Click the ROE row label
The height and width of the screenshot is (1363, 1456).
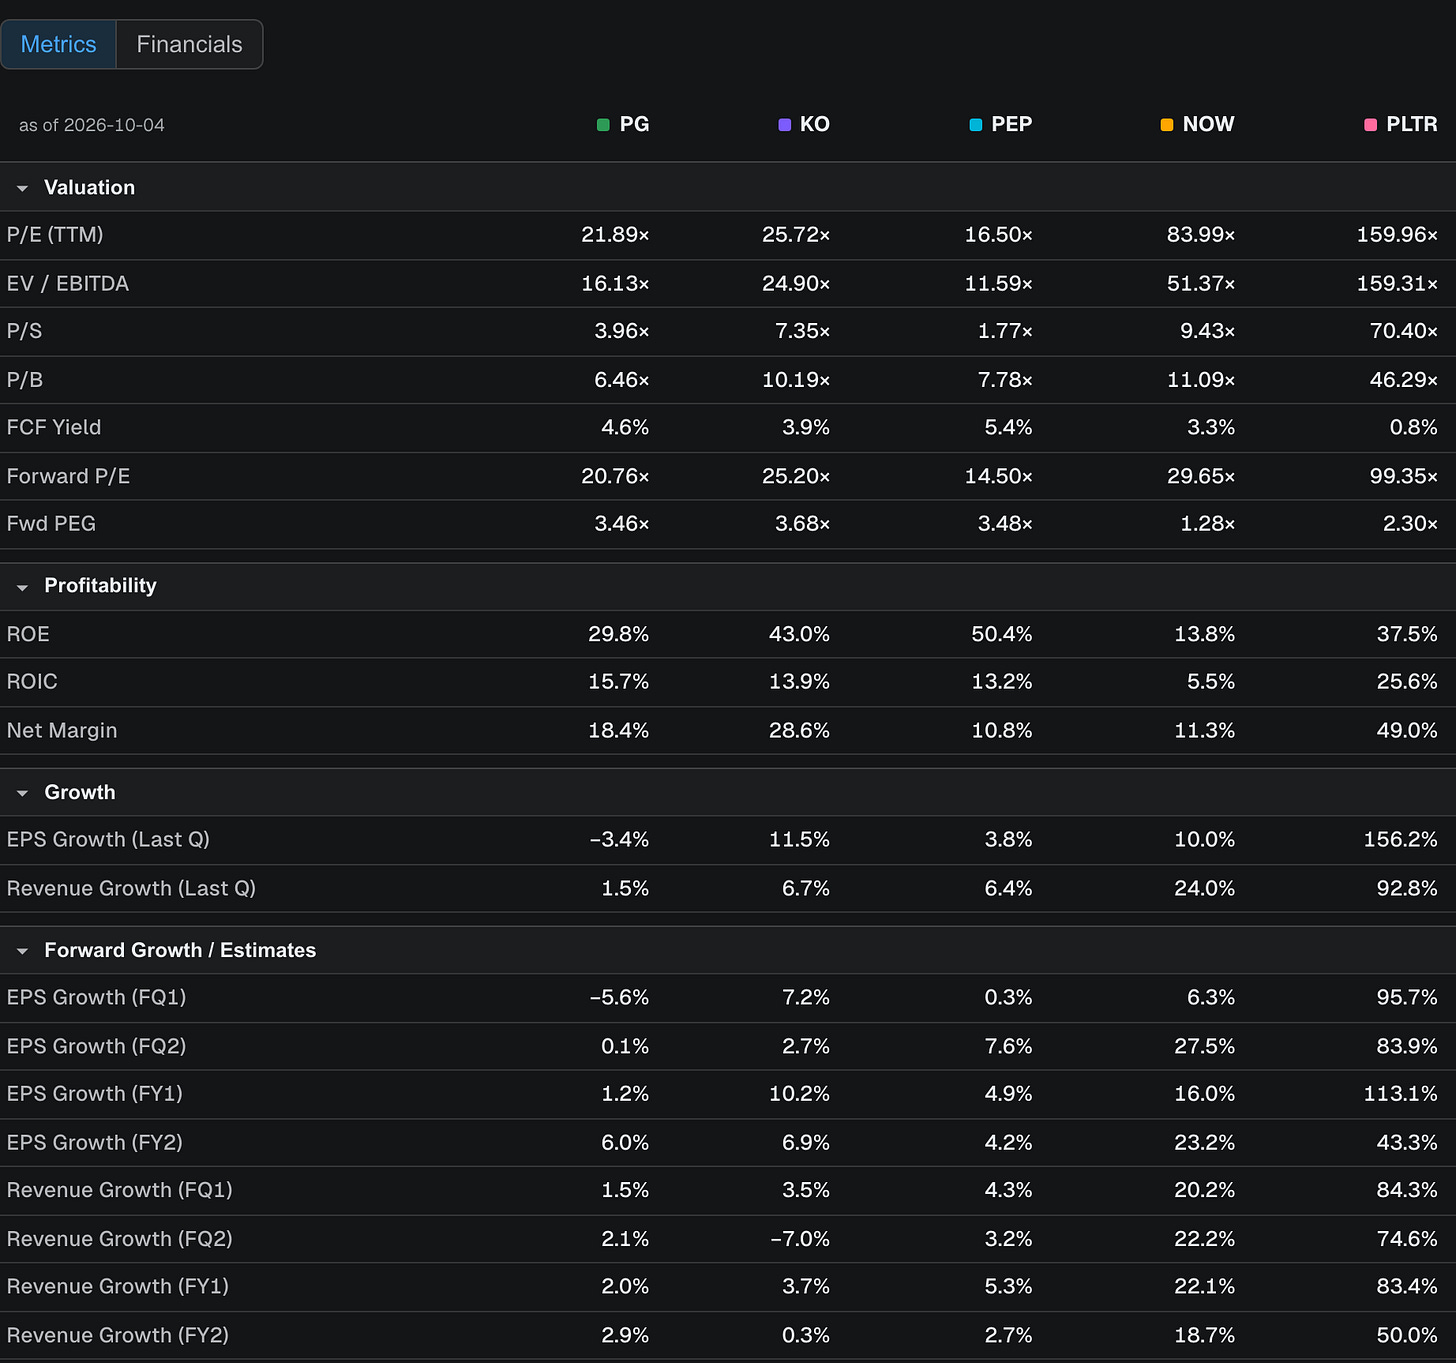pyautogui.click(x=28, y=635)
